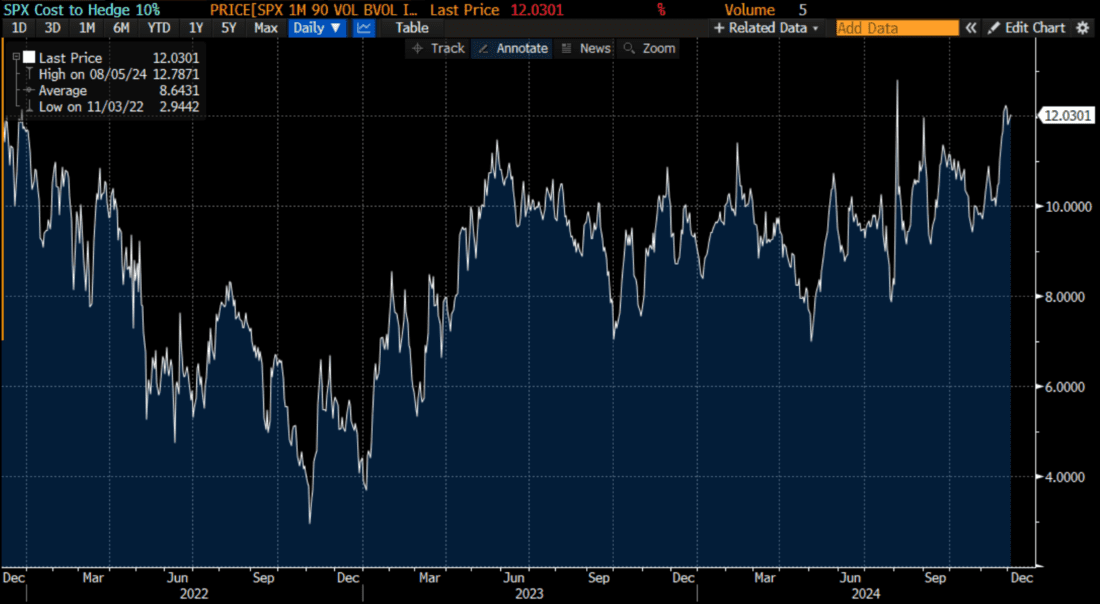1100x604 pixels.
Task: Click the SPX Cost to Hedge 10% title
Action: pyautogui.click(x=82, y=10)
